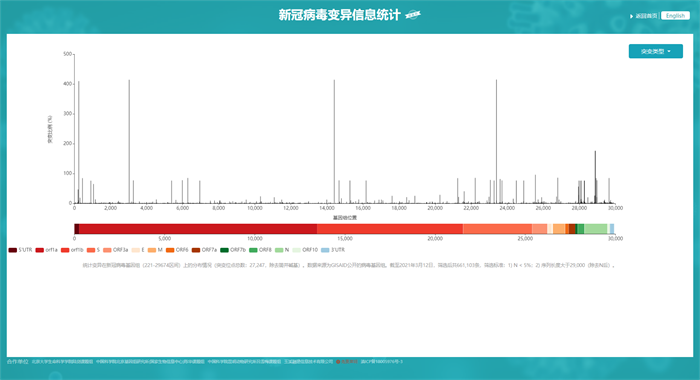Click the 3'UTR legend entry
This screenshot has width=700, height=380.
coord(333,250)
